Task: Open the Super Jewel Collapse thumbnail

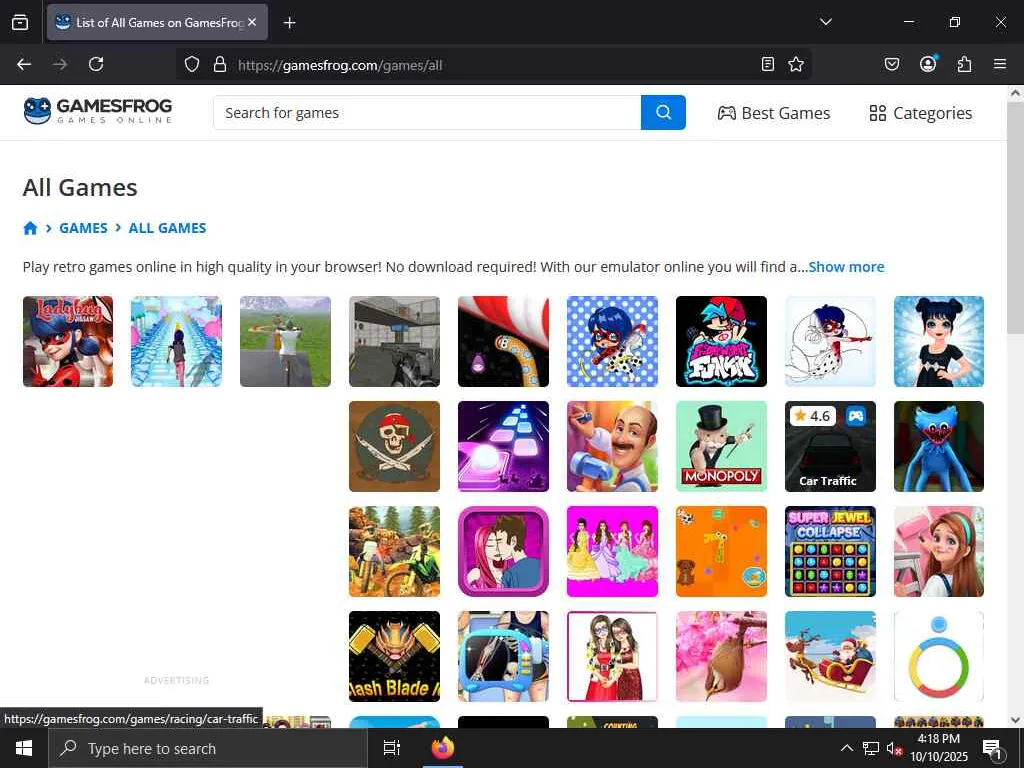Action: tap(830, 551)
